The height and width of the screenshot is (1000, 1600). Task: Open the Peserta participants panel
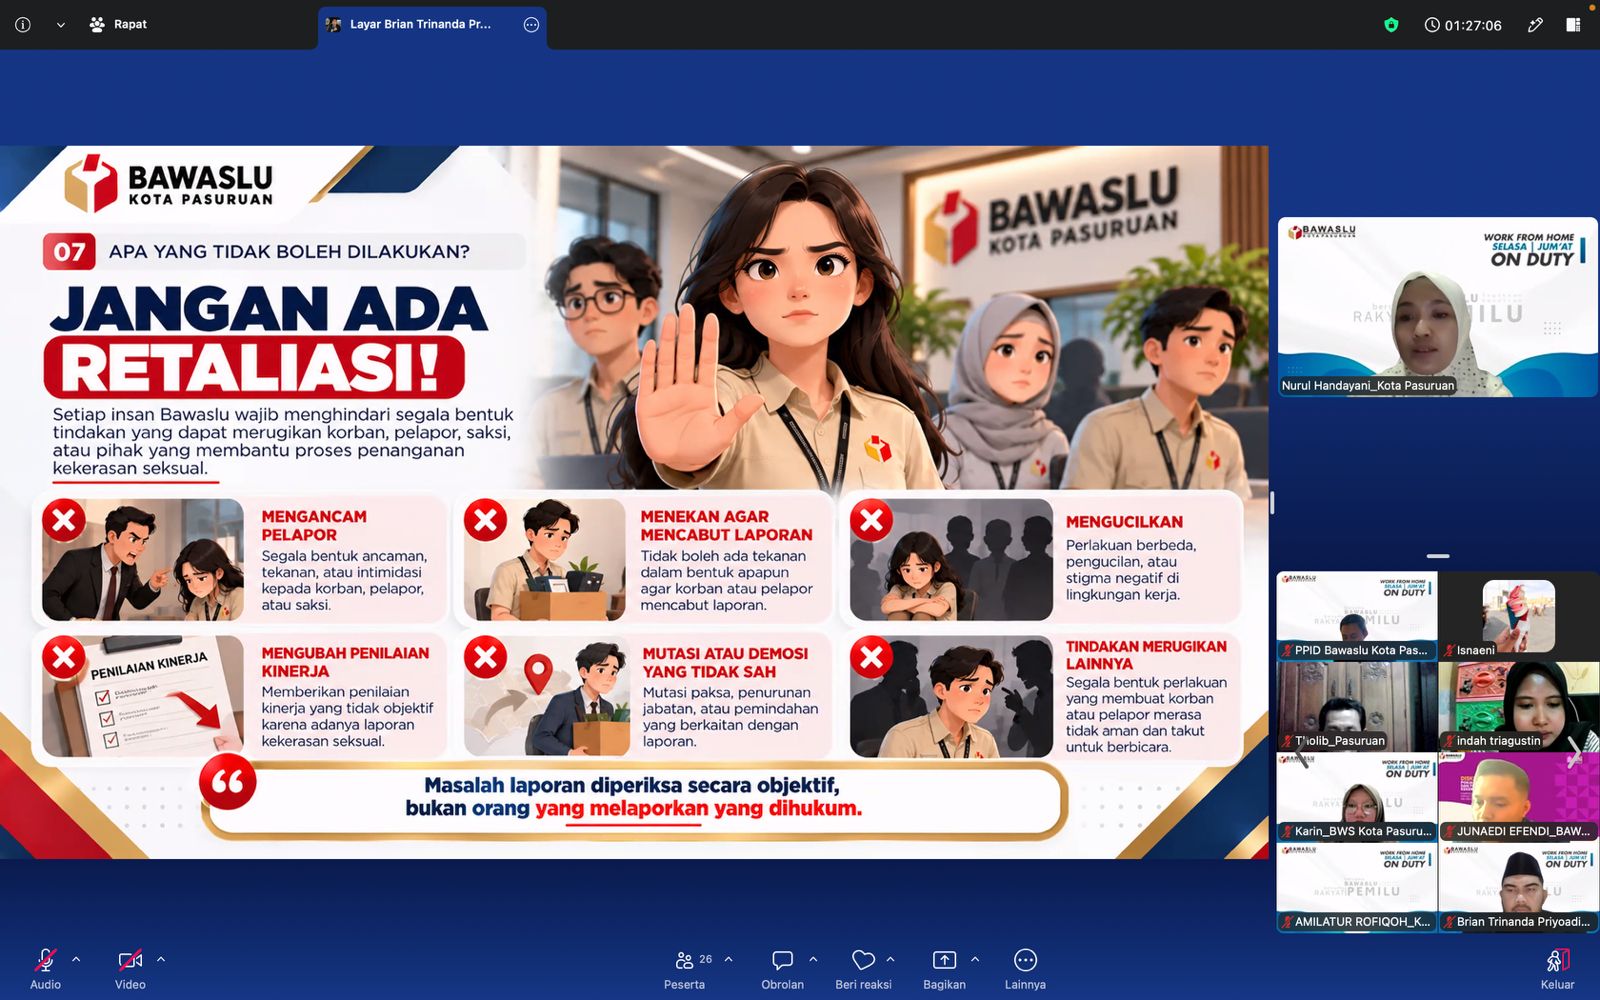[x=685, y=968]
